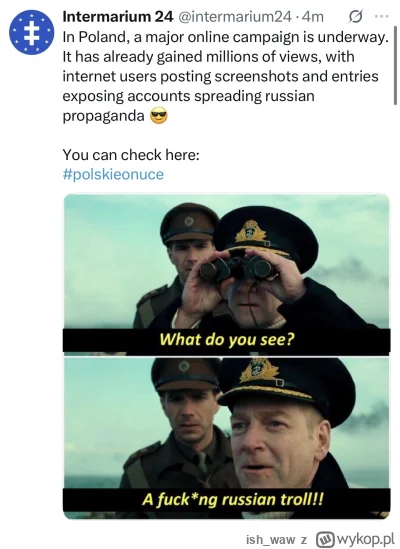Click the vertical scrollbar beside the post
Screen dimensions: 400x549
[395, 68]
